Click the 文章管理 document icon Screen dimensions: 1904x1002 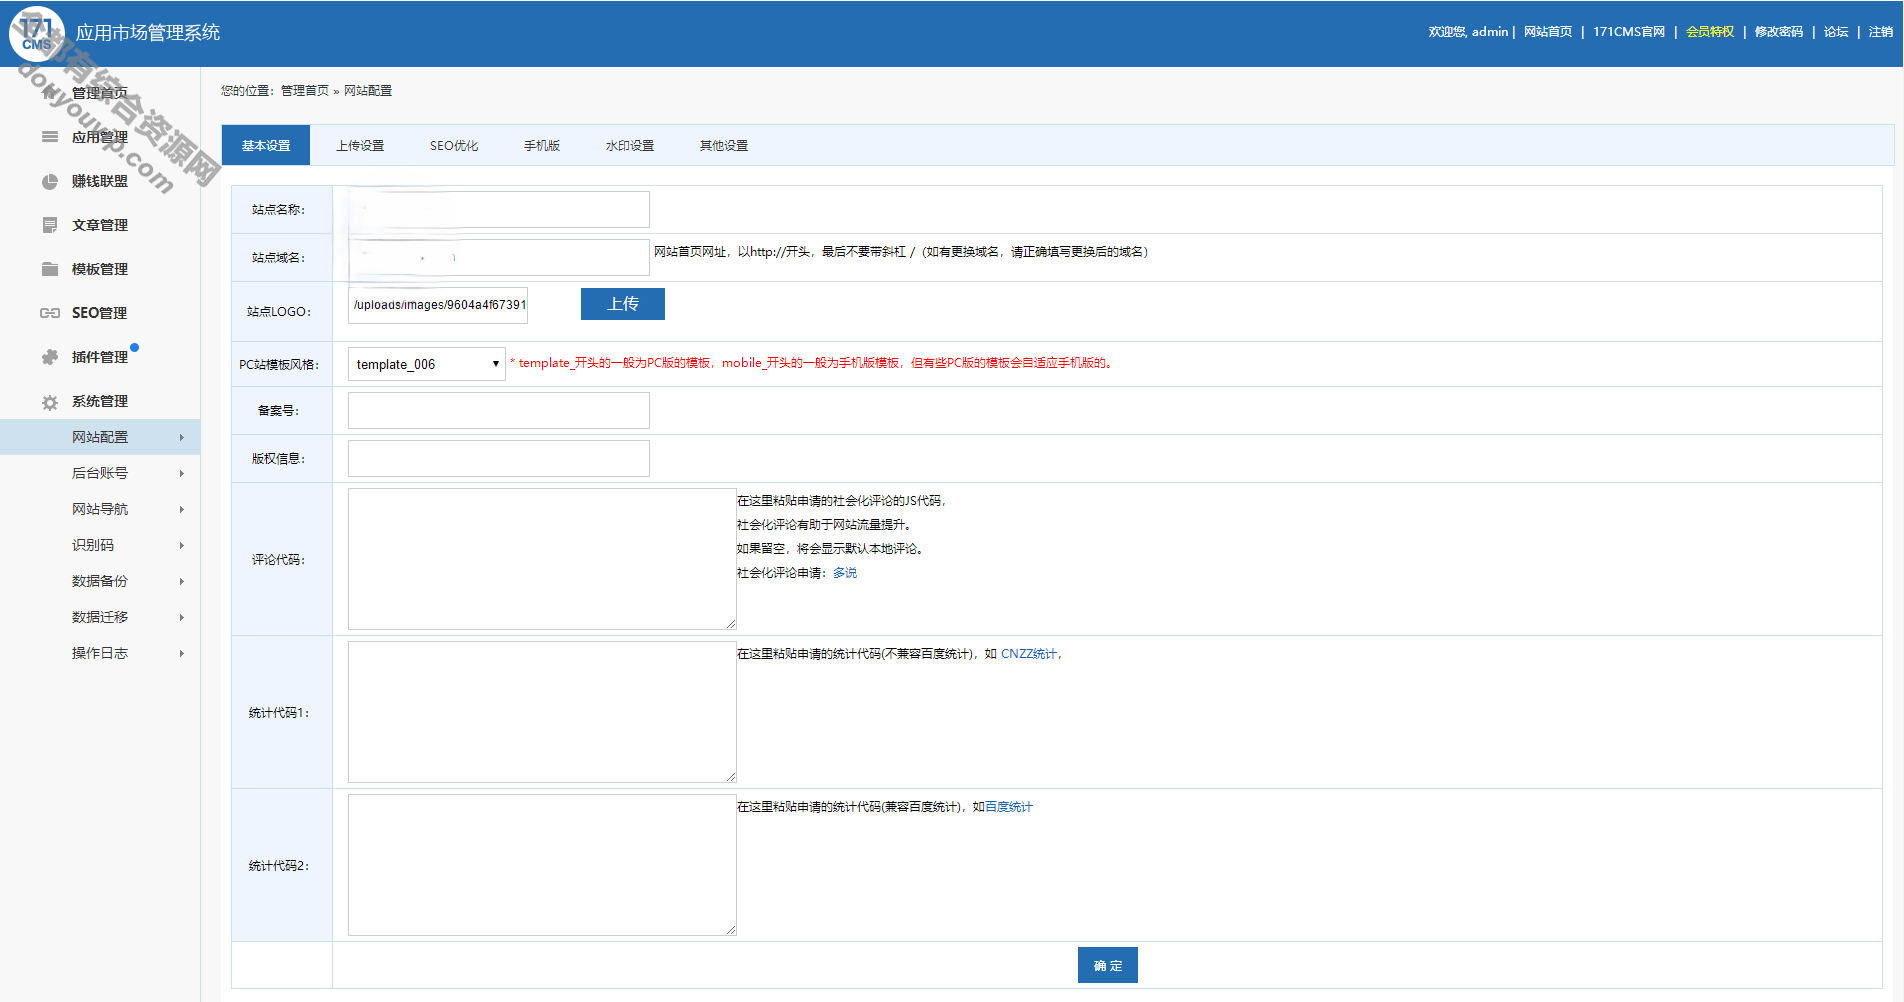click(49, 225)
